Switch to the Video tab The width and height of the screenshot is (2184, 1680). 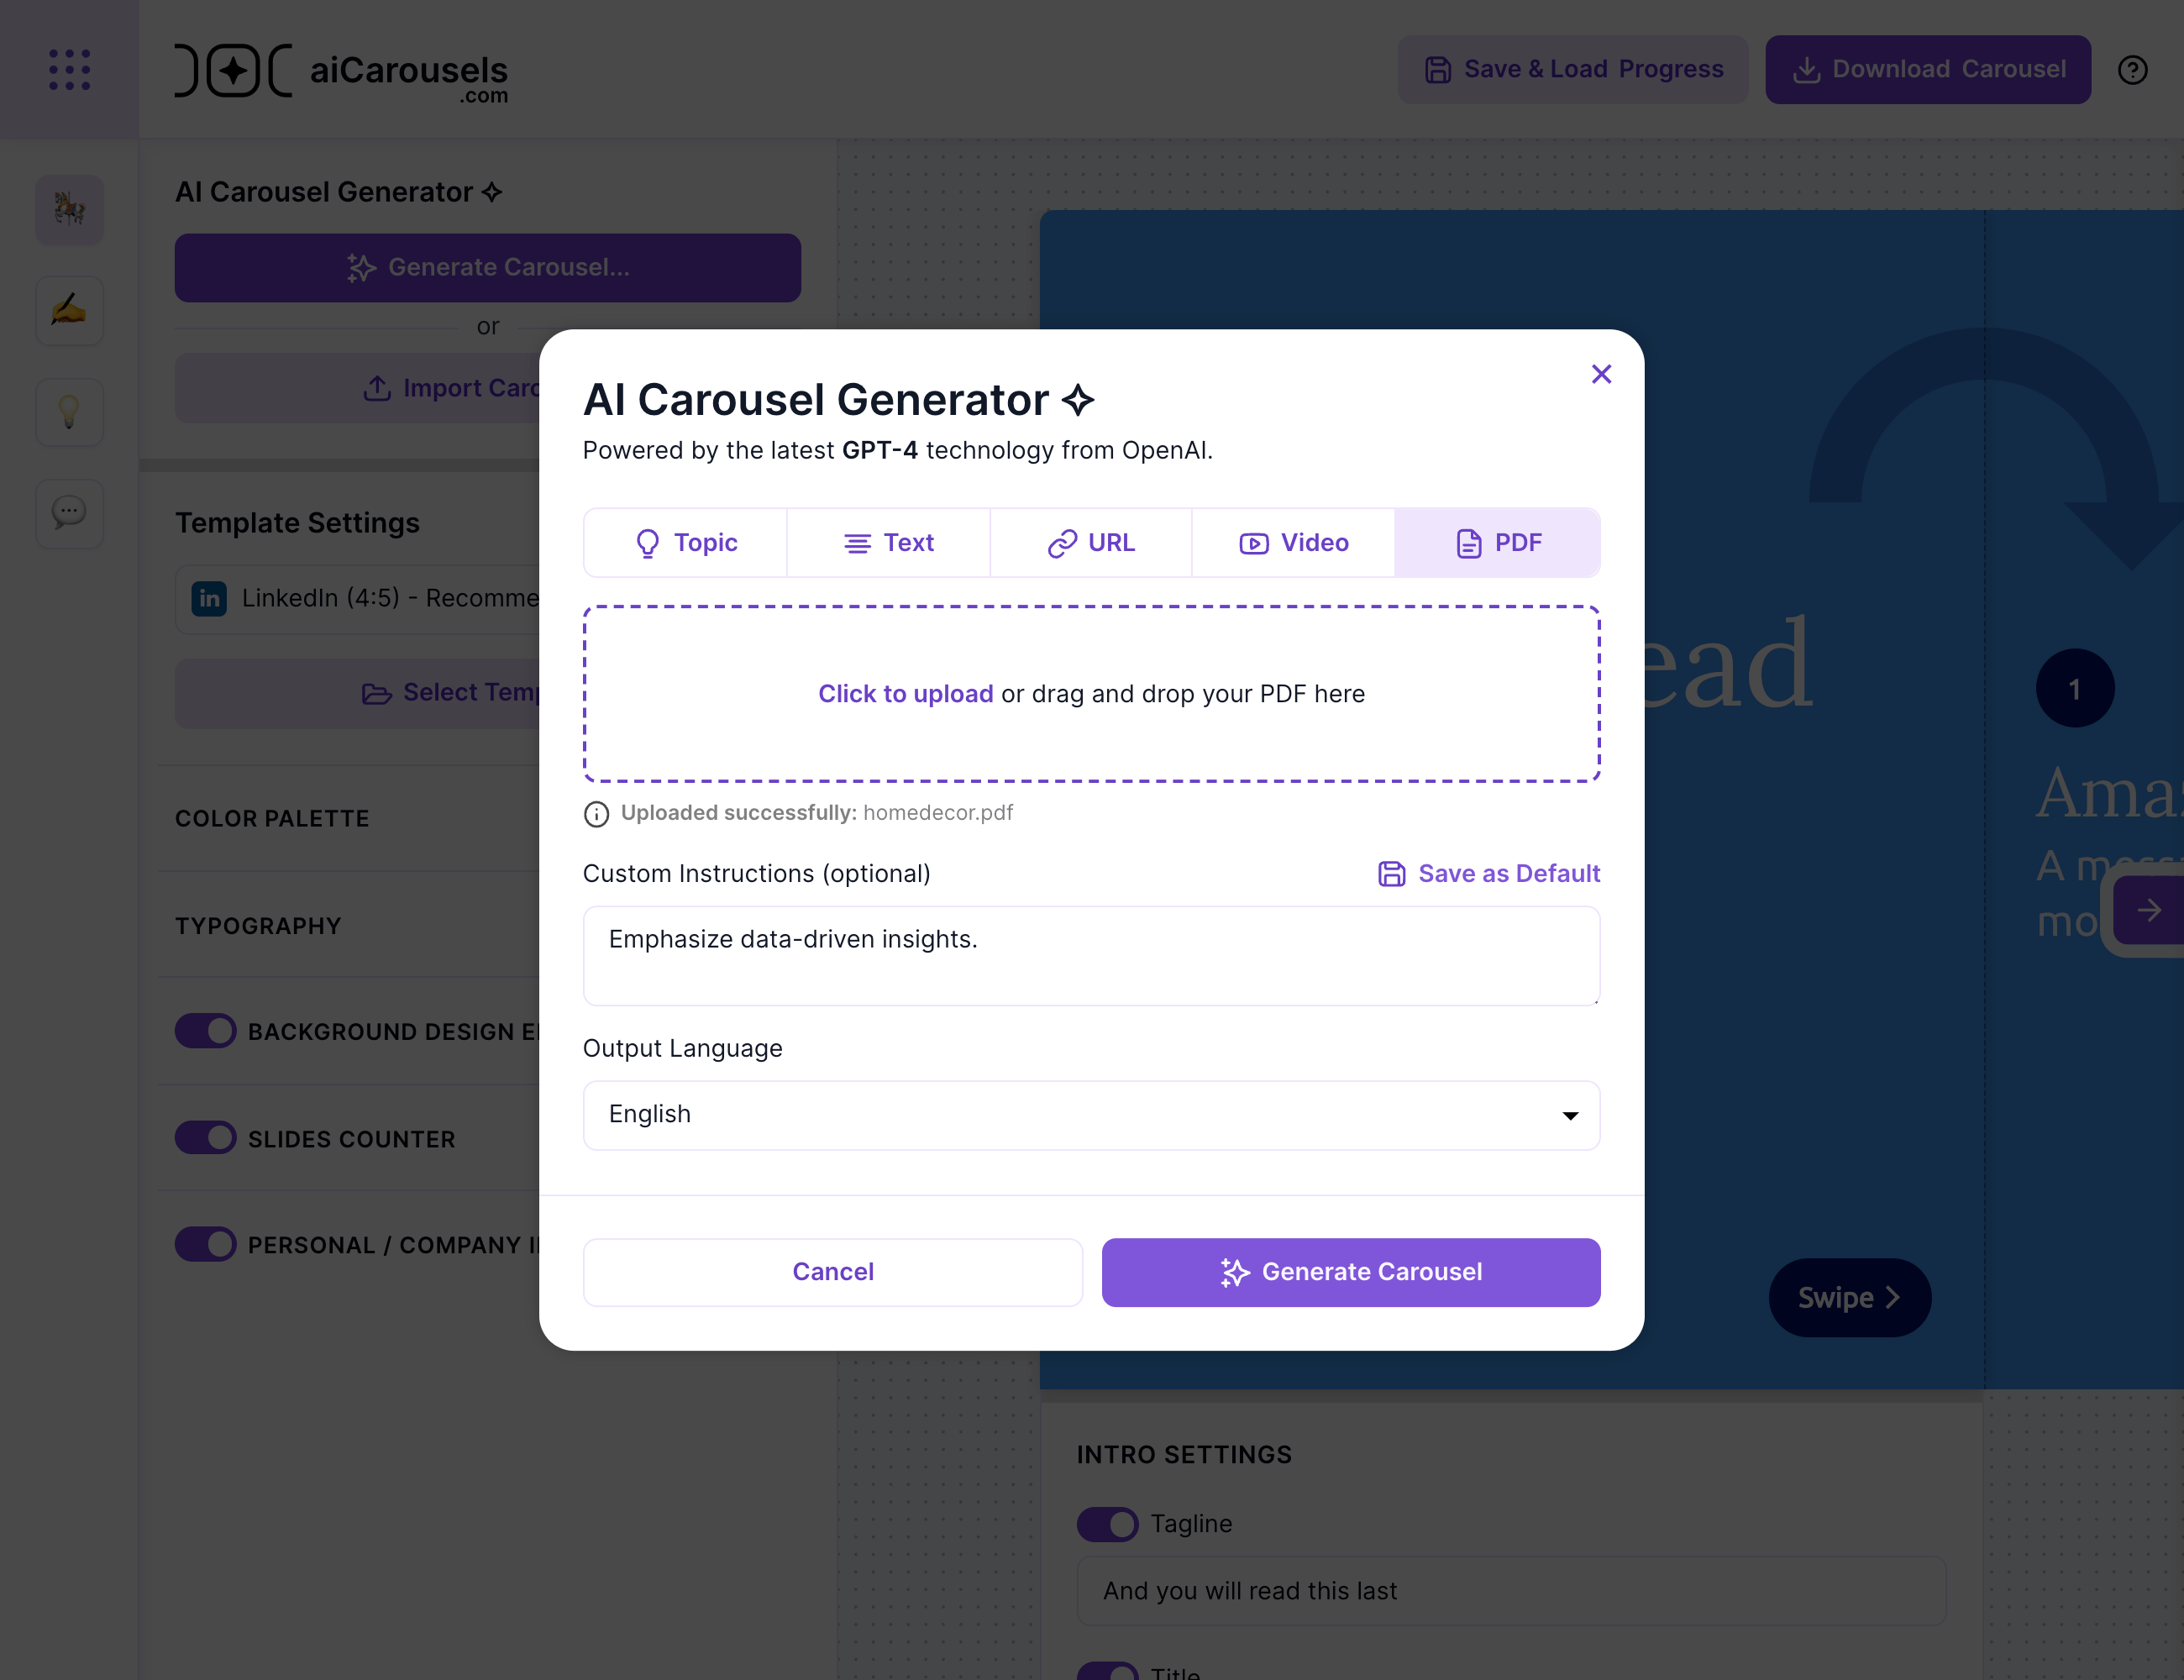(1293, 543)
